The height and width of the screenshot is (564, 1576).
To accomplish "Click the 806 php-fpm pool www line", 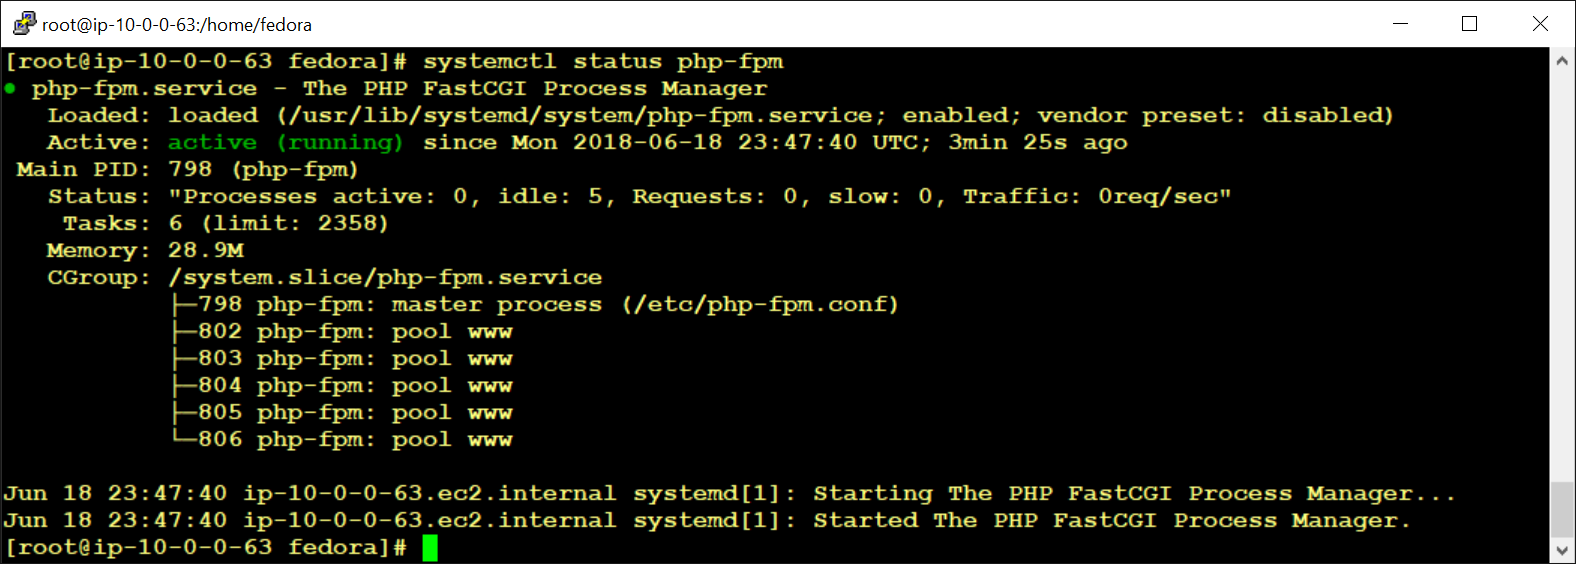I will [x=355, y=440].
